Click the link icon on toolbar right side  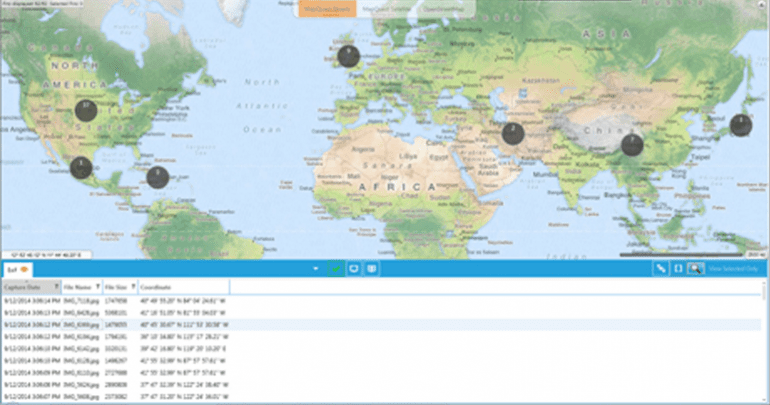[661, 269]
